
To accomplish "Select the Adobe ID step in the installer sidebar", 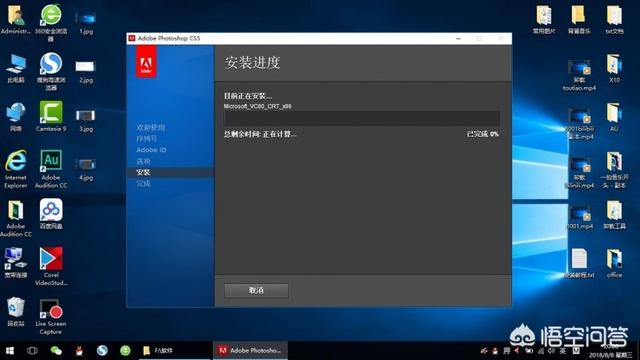I will (151, 150).
